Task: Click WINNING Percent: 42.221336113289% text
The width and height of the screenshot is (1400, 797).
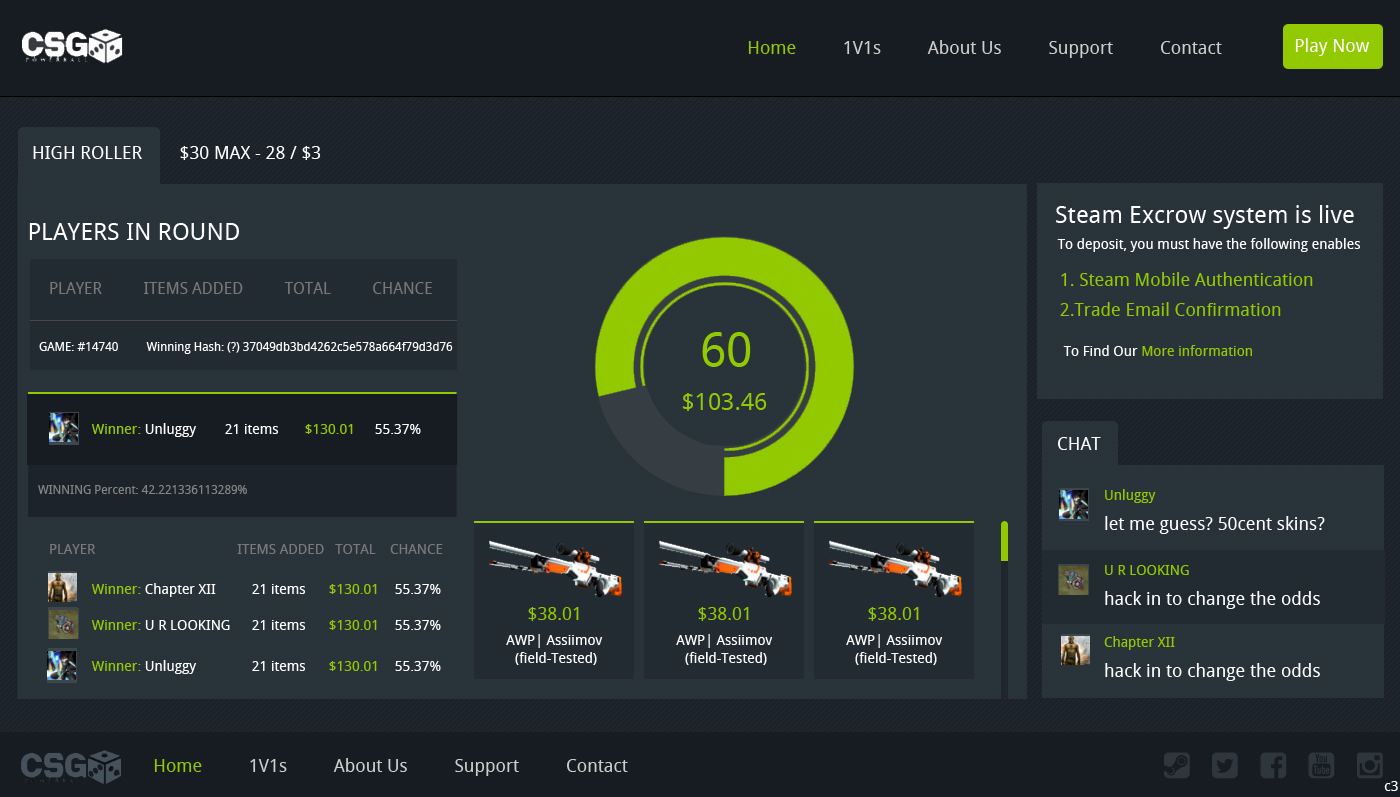Action: (x=142, y=490)
